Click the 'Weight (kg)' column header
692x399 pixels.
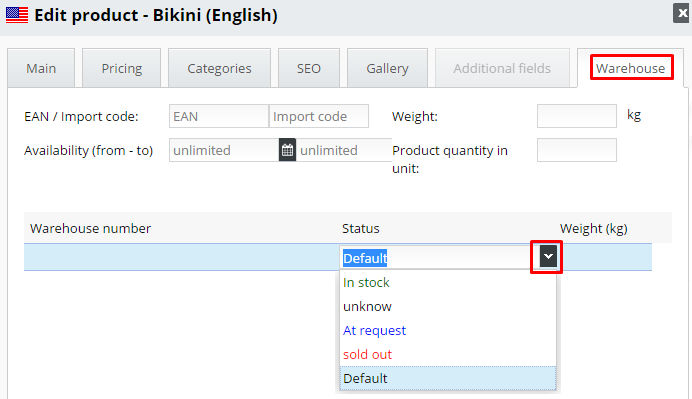point(594,228)
